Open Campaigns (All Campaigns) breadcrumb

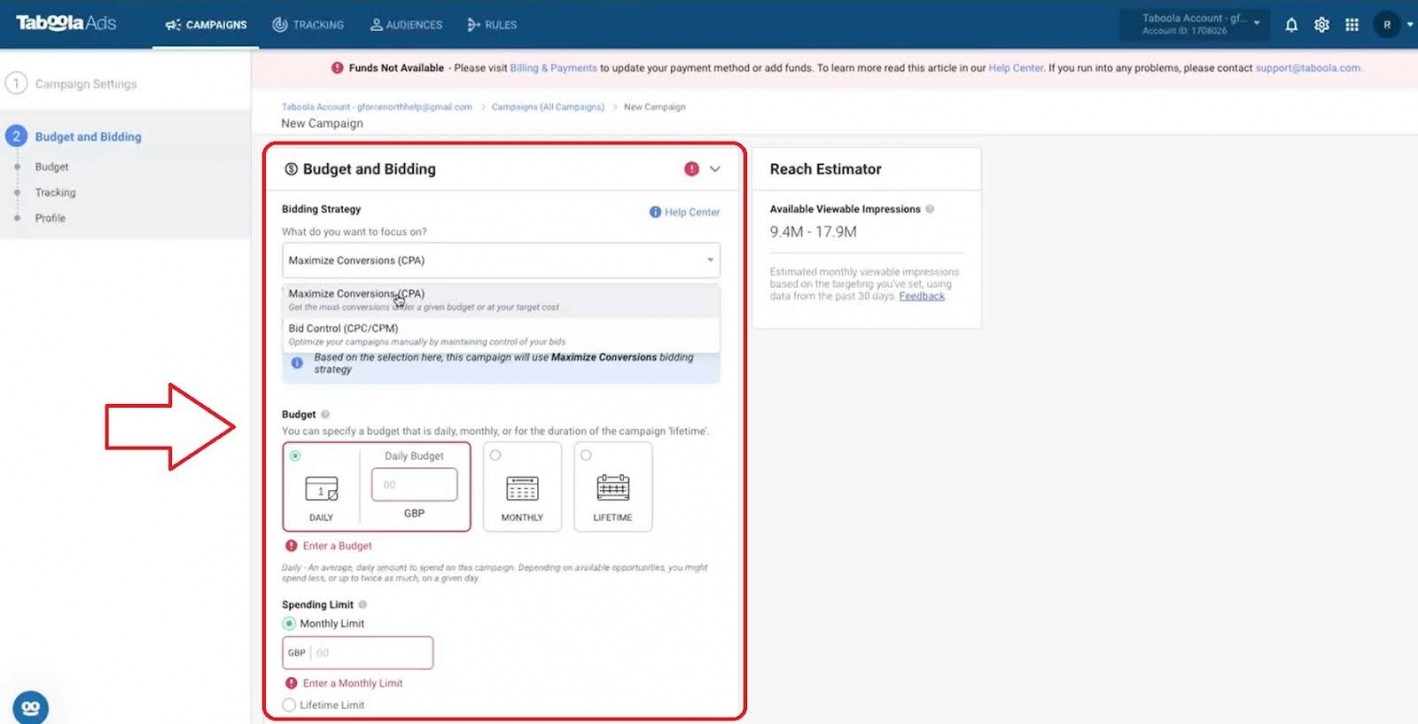point(548,107)
